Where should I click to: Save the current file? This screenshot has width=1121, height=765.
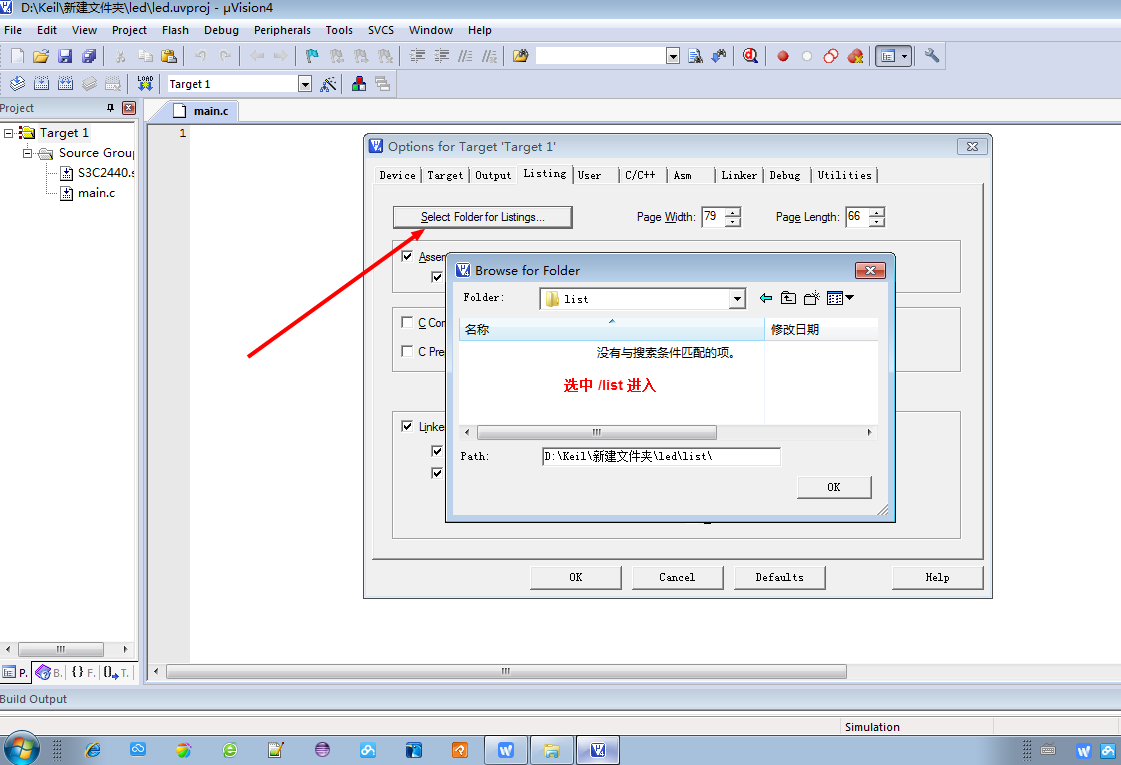click(x=65, y=56)
